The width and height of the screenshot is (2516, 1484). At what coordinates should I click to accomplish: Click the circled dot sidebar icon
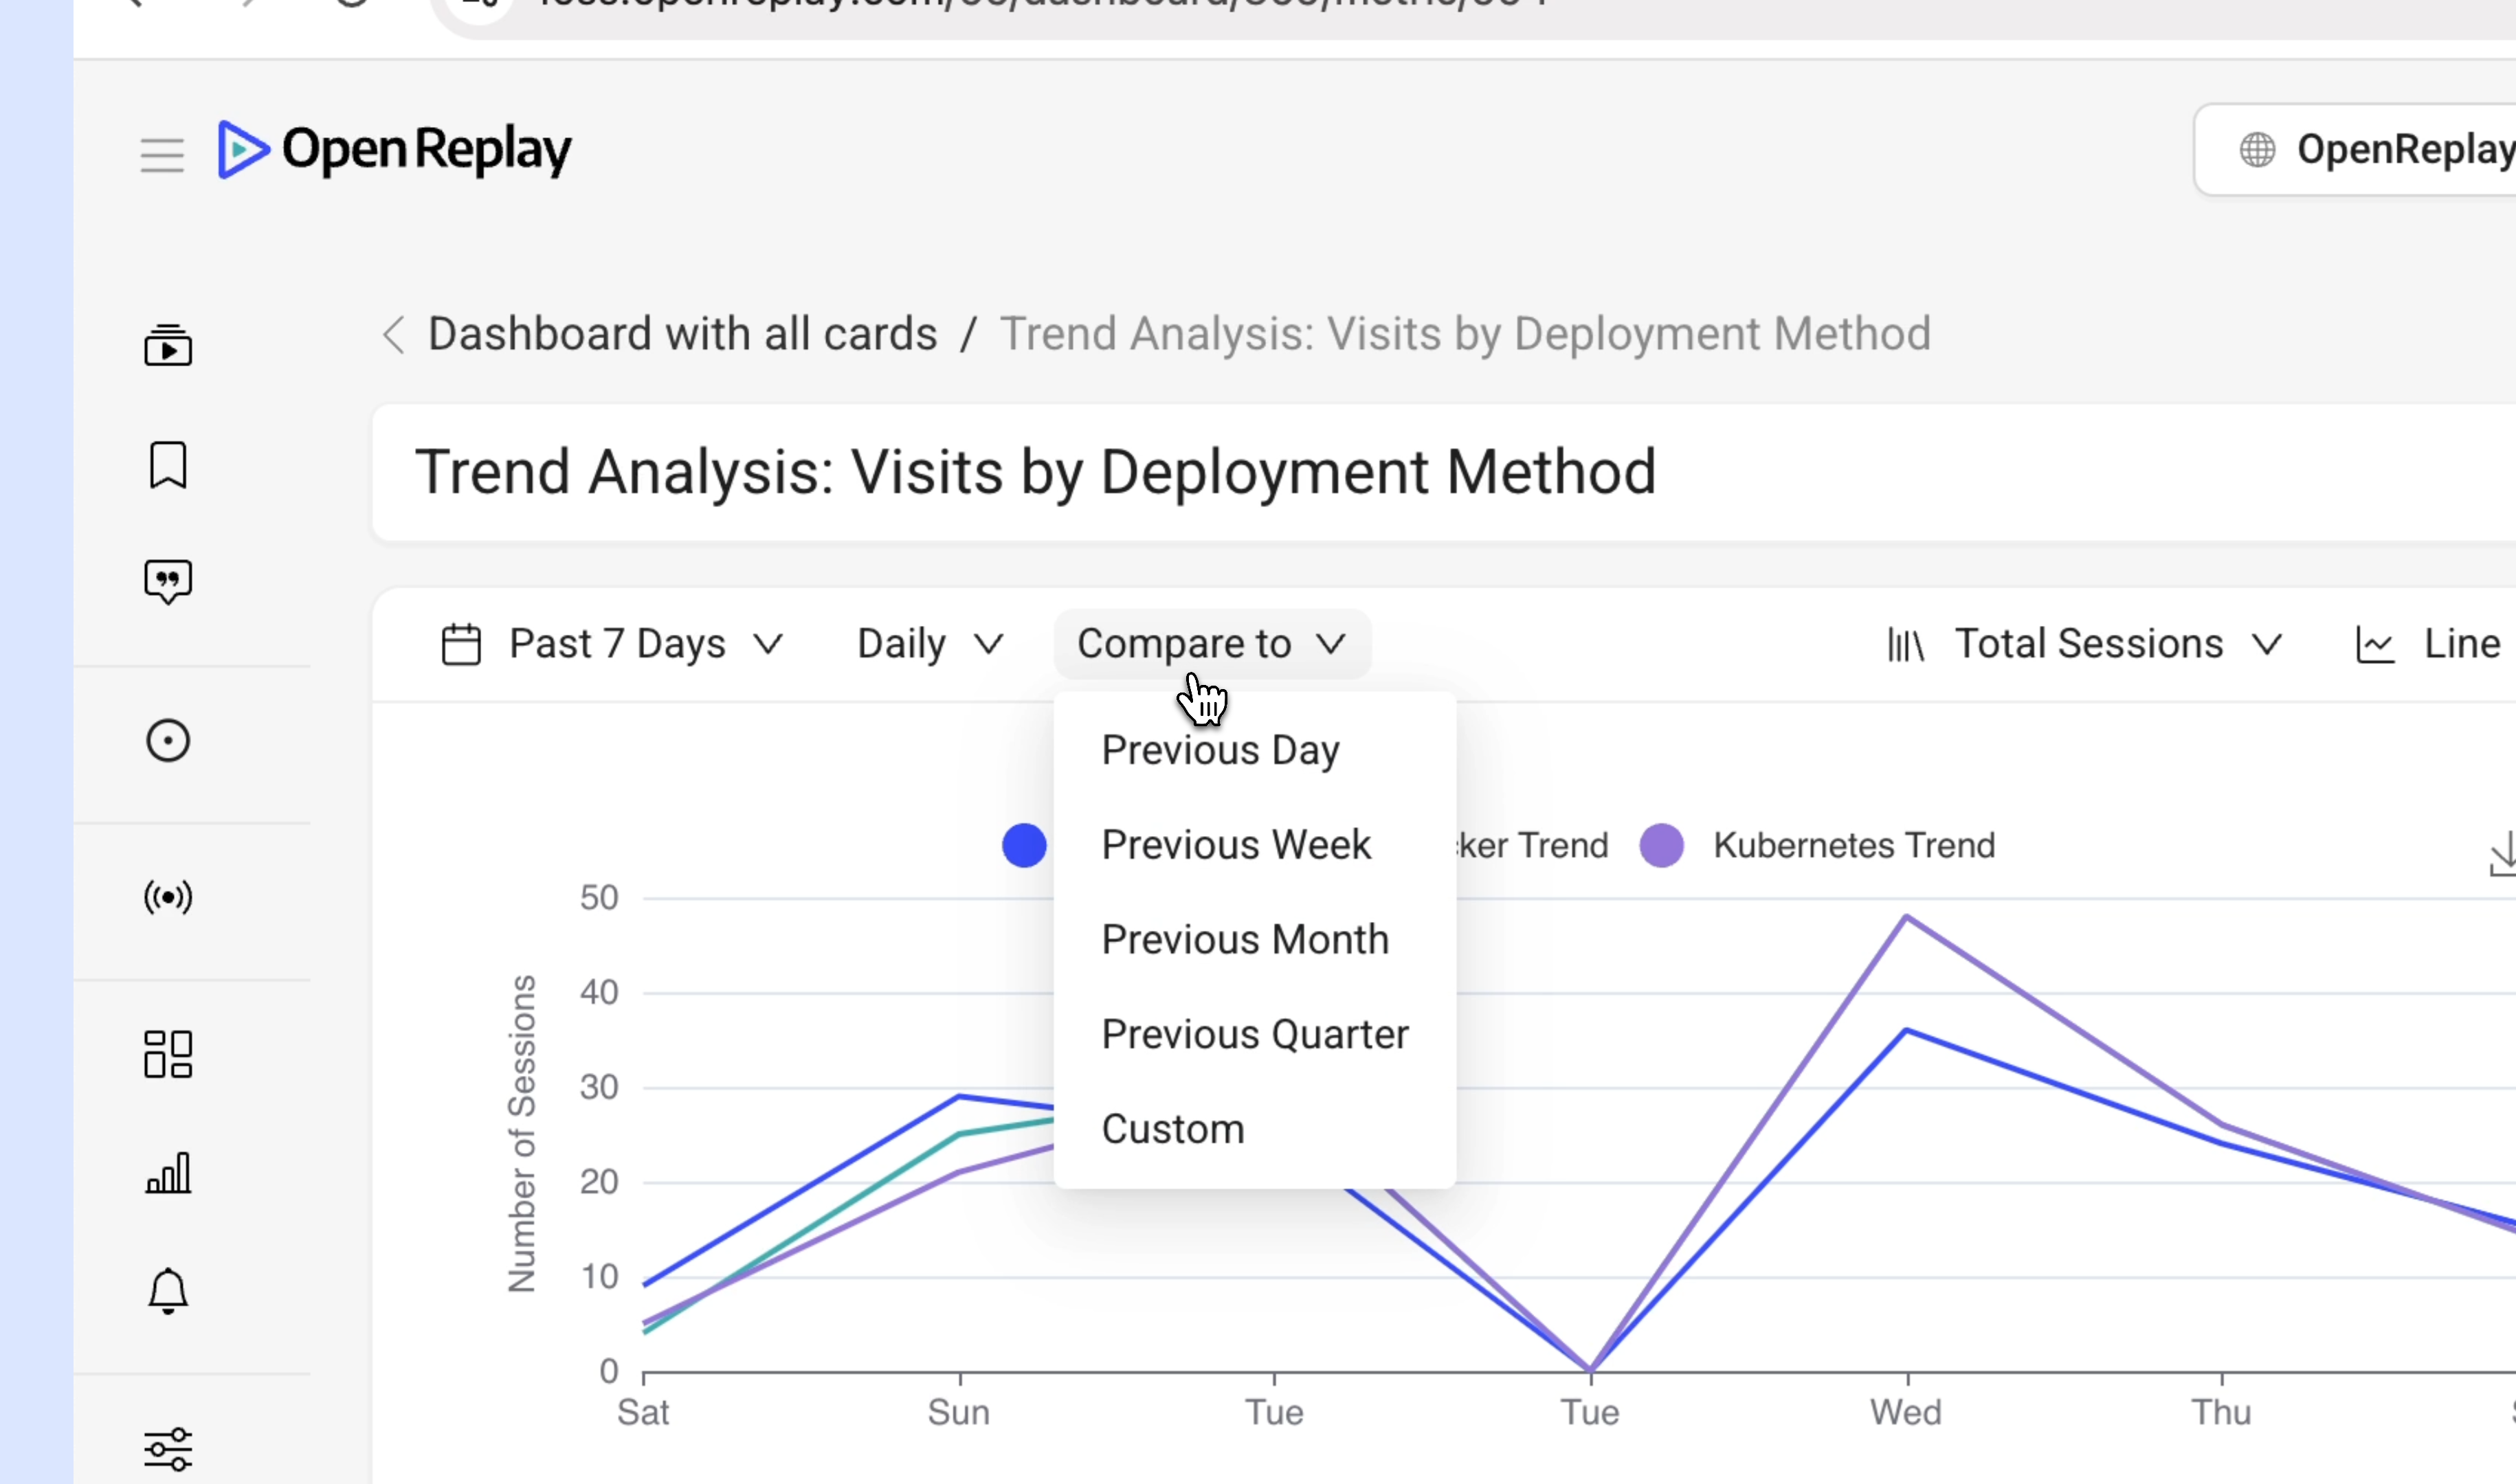coord(168,741)
